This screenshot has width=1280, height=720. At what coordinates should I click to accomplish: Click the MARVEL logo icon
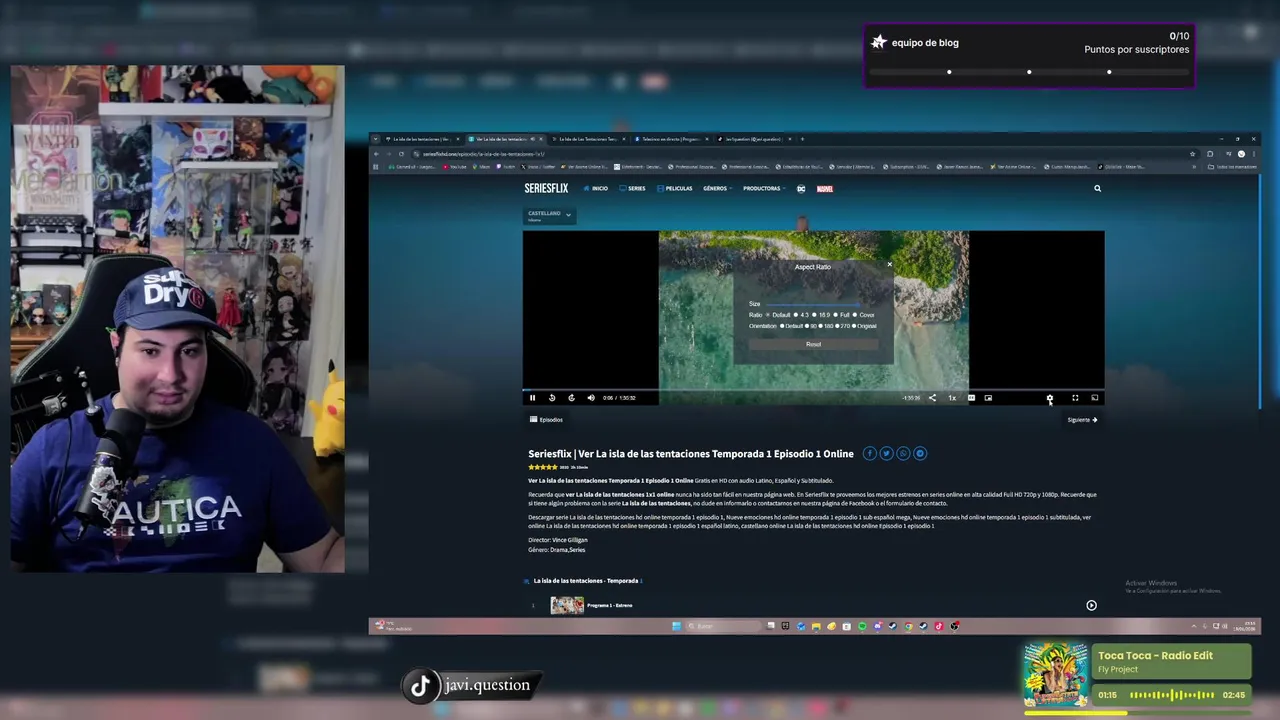[x=825, y=188]
